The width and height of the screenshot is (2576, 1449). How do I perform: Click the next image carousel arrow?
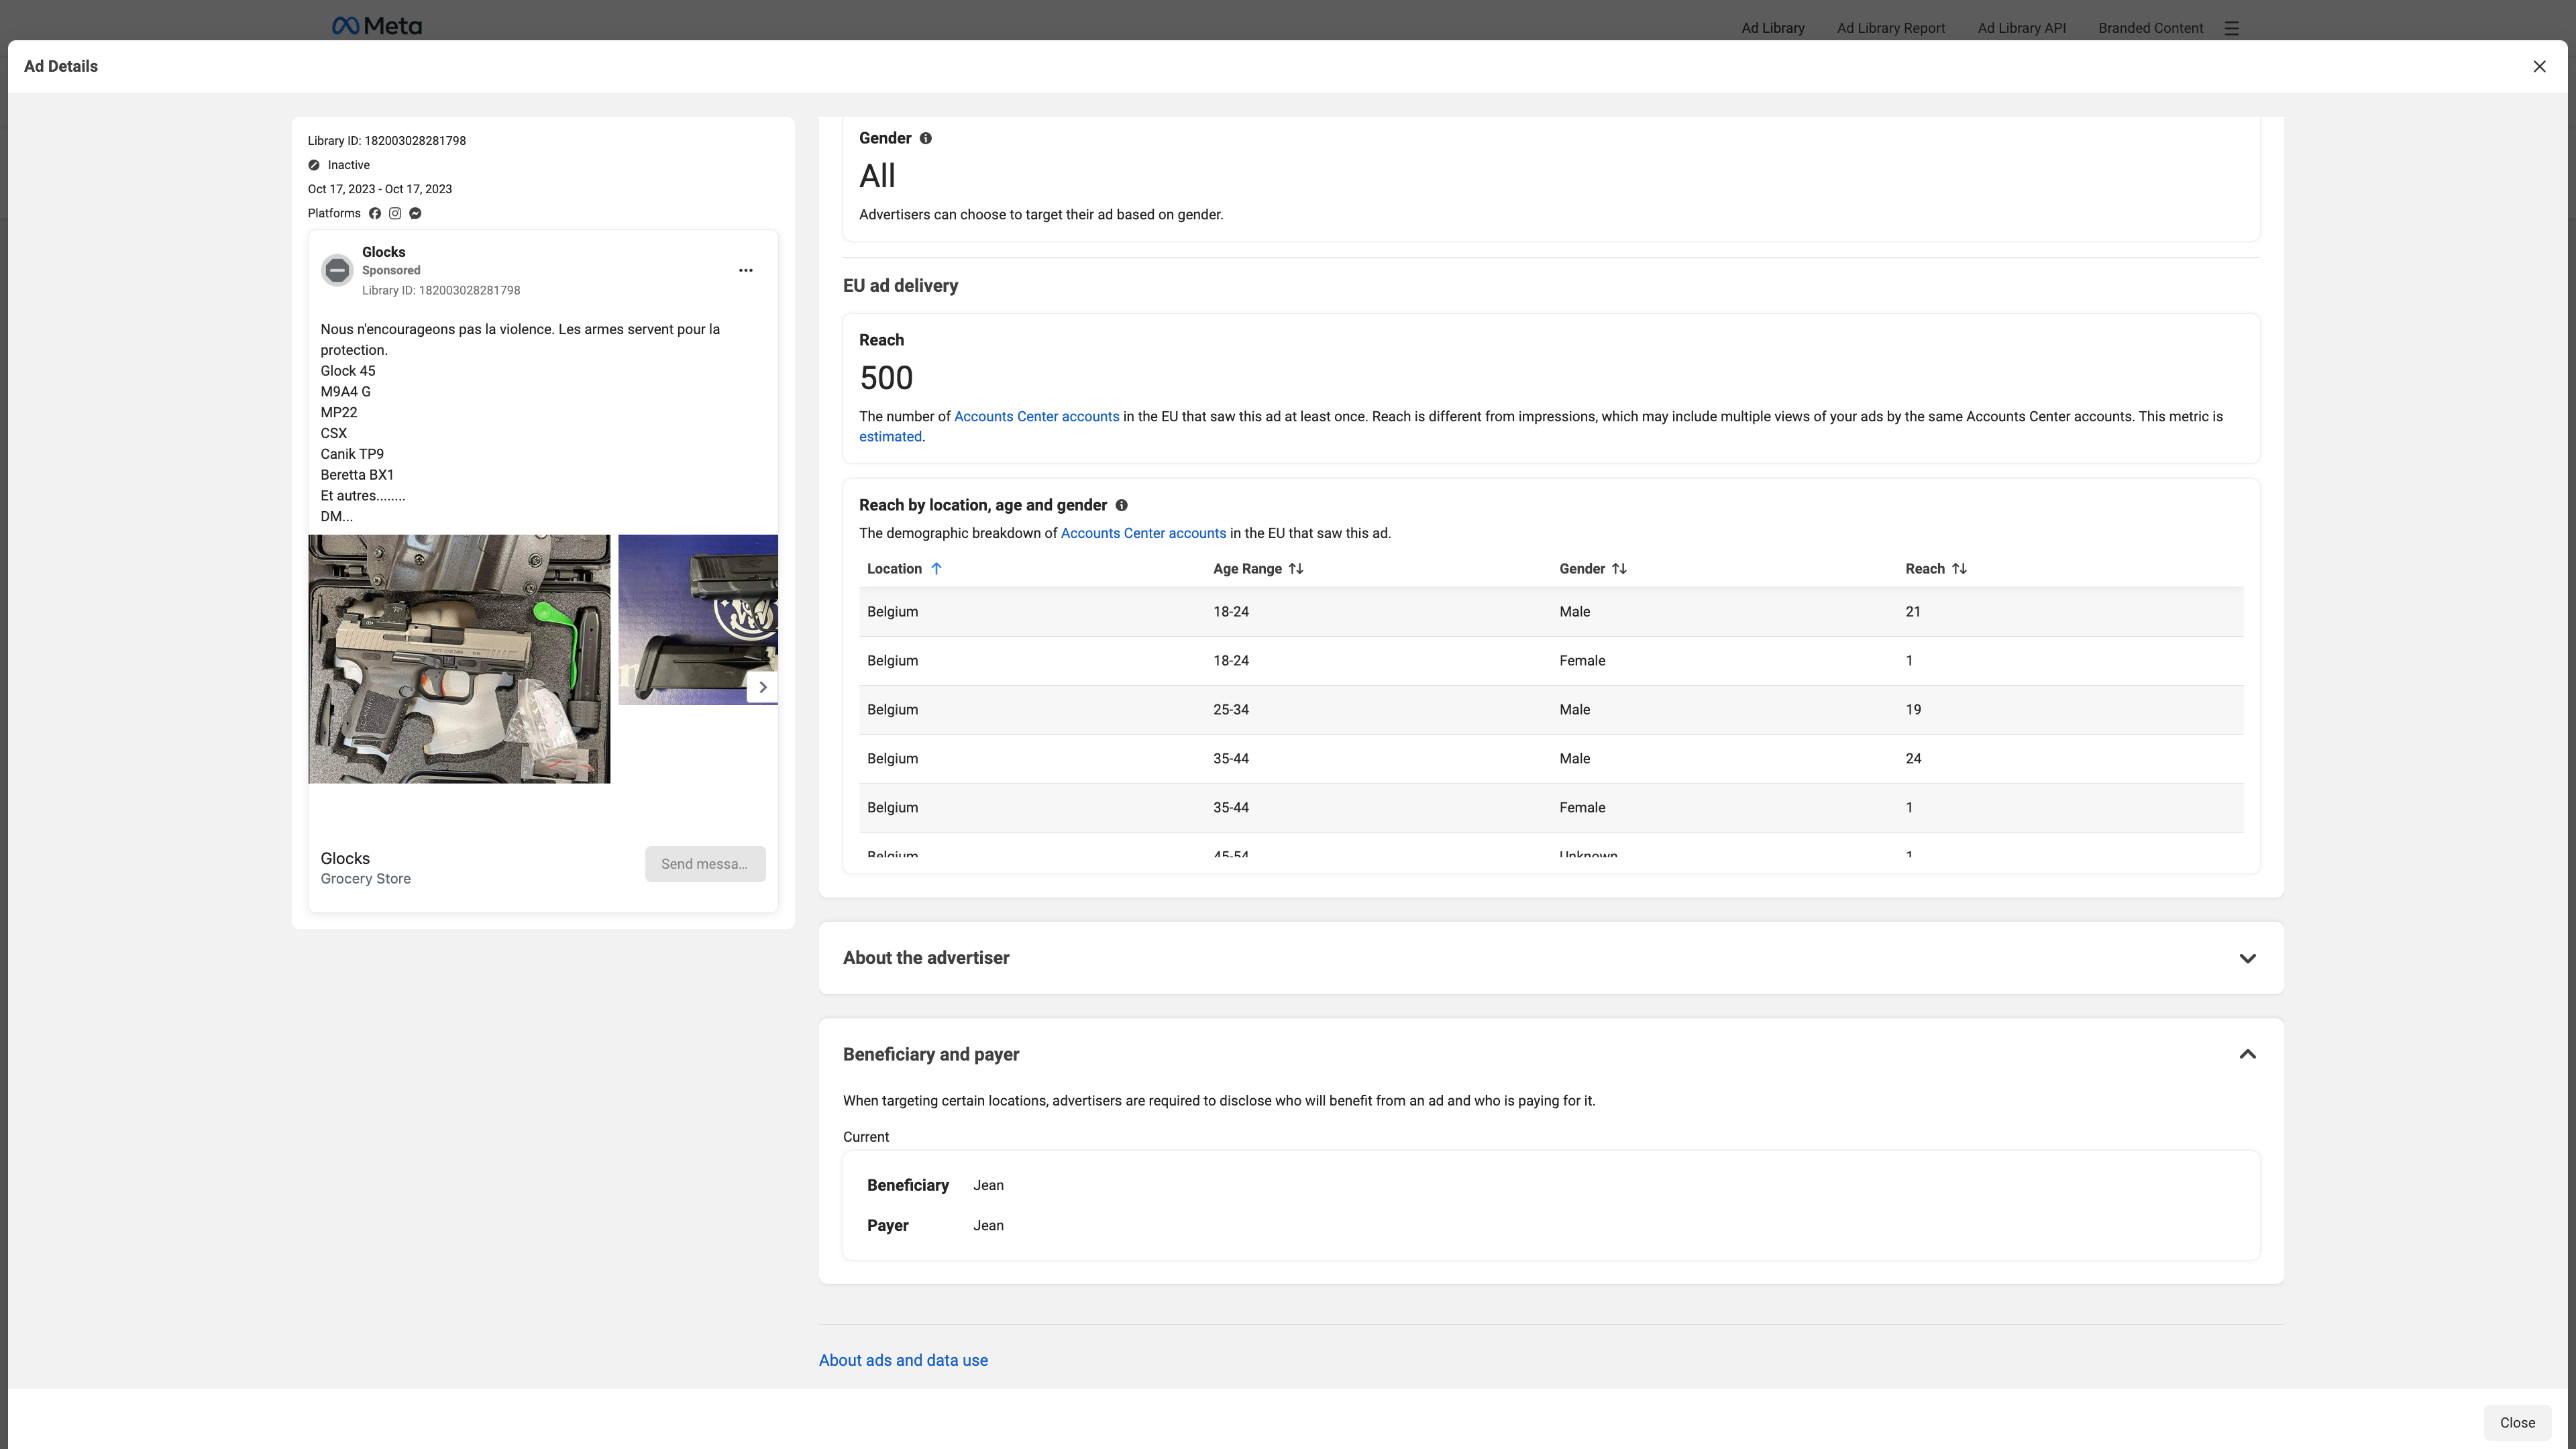(762, 687)
